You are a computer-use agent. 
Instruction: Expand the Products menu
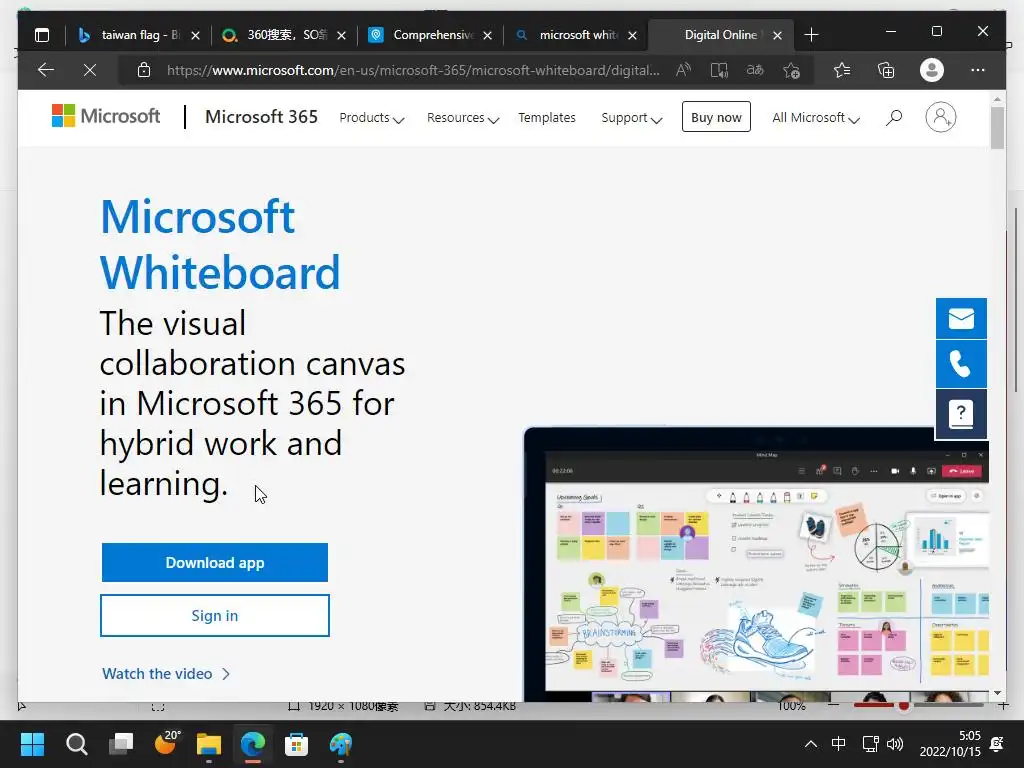pos(372,118)
